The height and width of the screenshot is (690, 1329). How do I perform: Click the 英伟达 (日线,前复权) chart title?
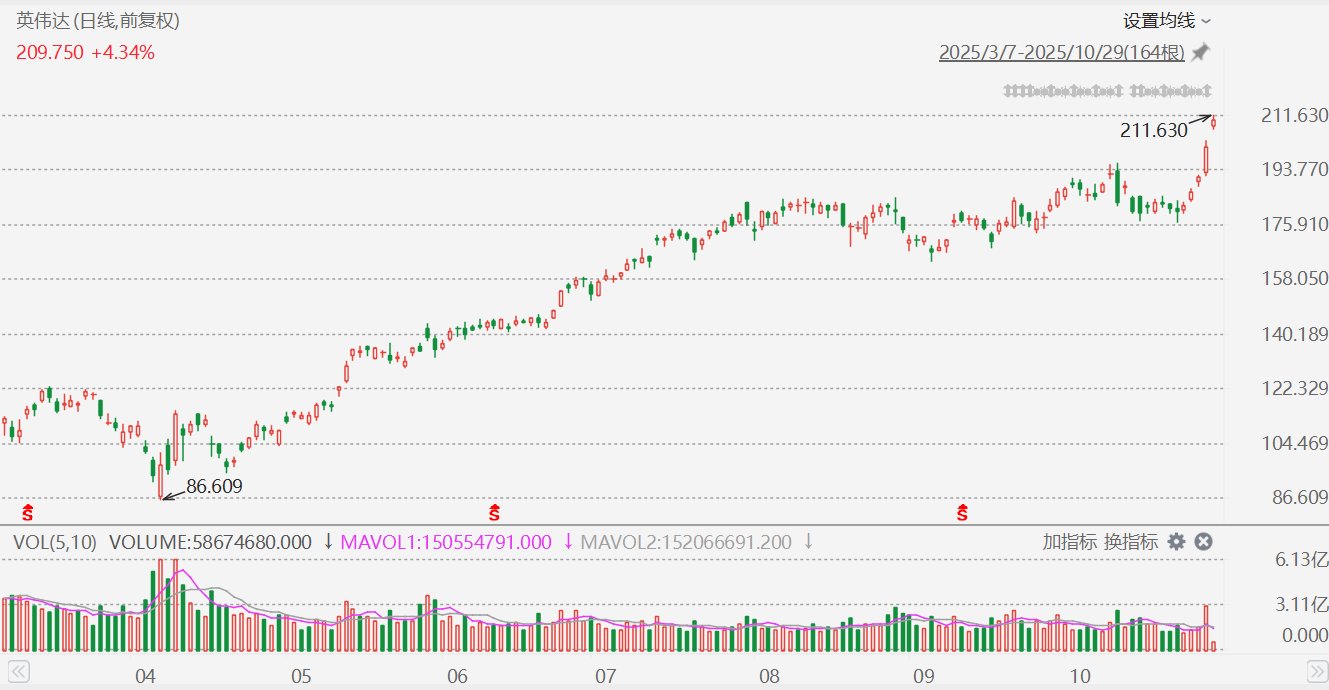point(98,21)
